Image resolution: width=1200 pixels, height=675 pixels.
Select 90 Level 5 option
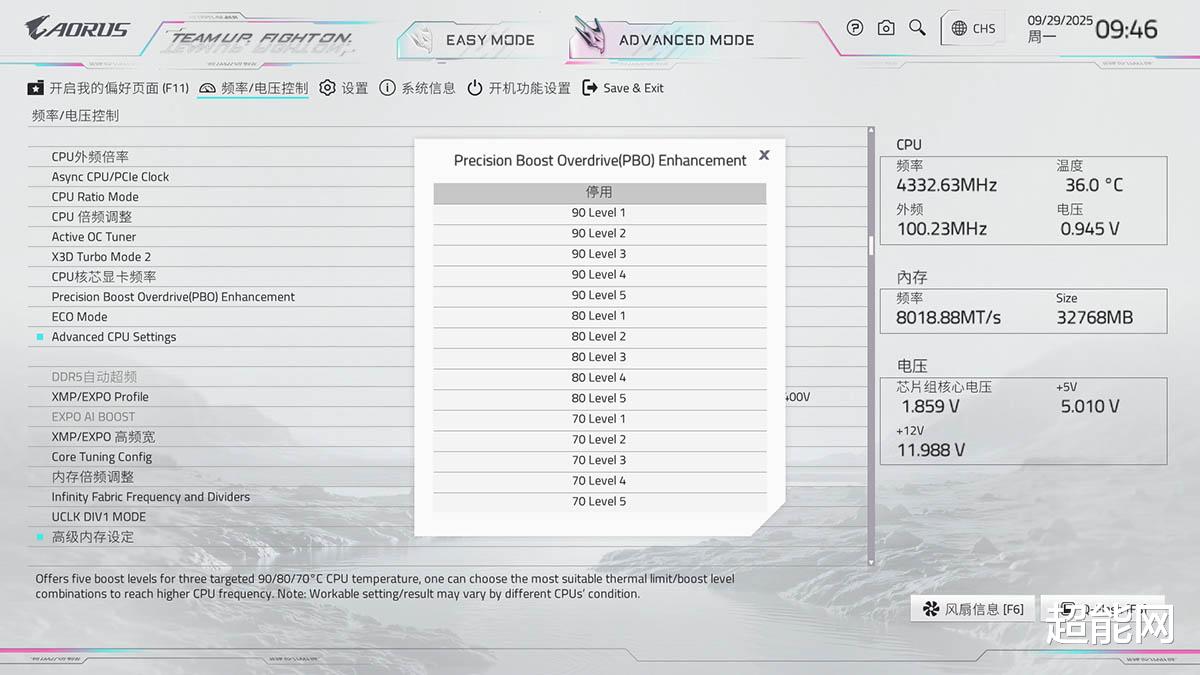coord(600,295)
